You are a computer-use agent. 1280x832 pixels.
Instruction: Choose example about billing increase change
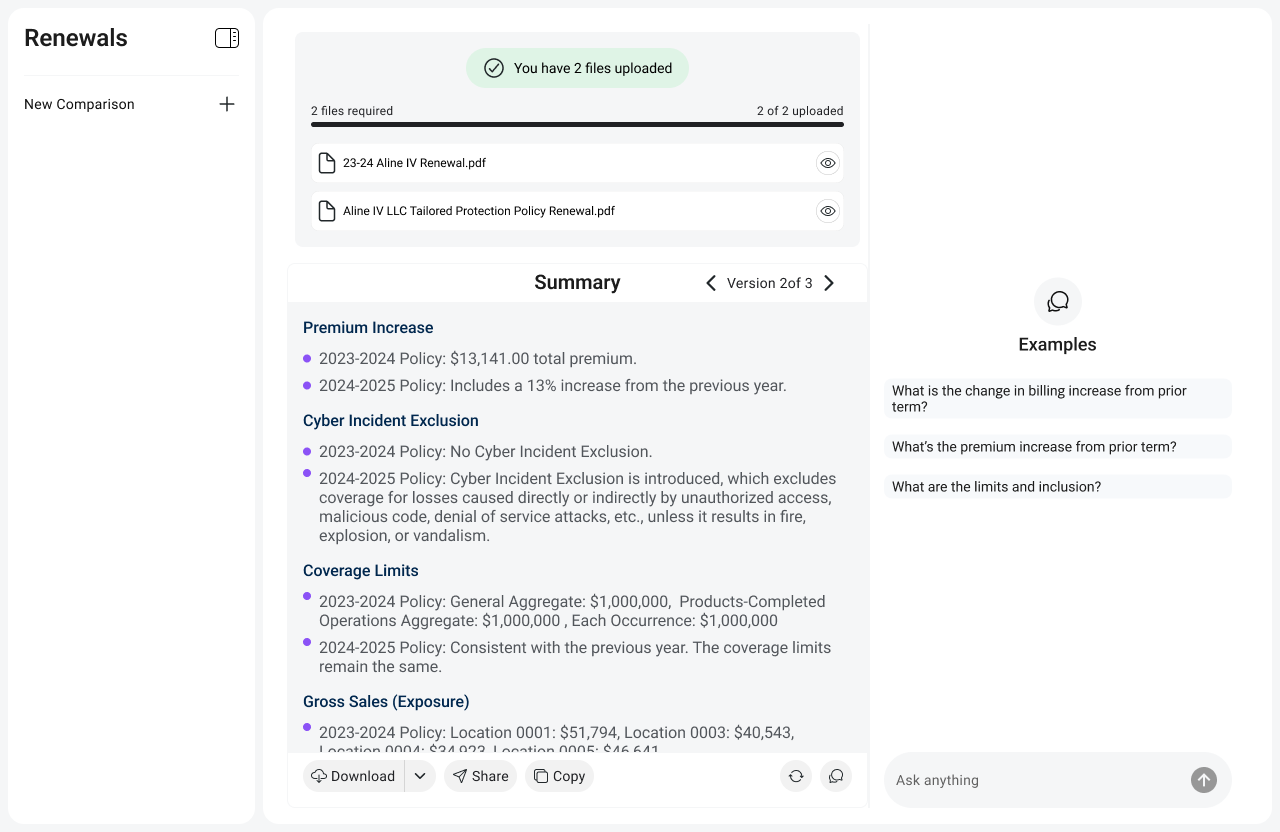[x=1058, y=399]
